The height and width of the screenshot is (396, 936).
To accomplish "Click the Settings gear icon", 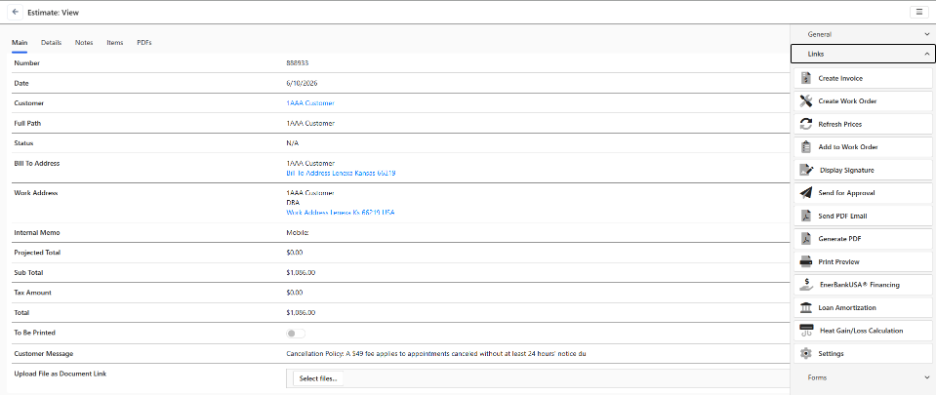I will 806,354.
